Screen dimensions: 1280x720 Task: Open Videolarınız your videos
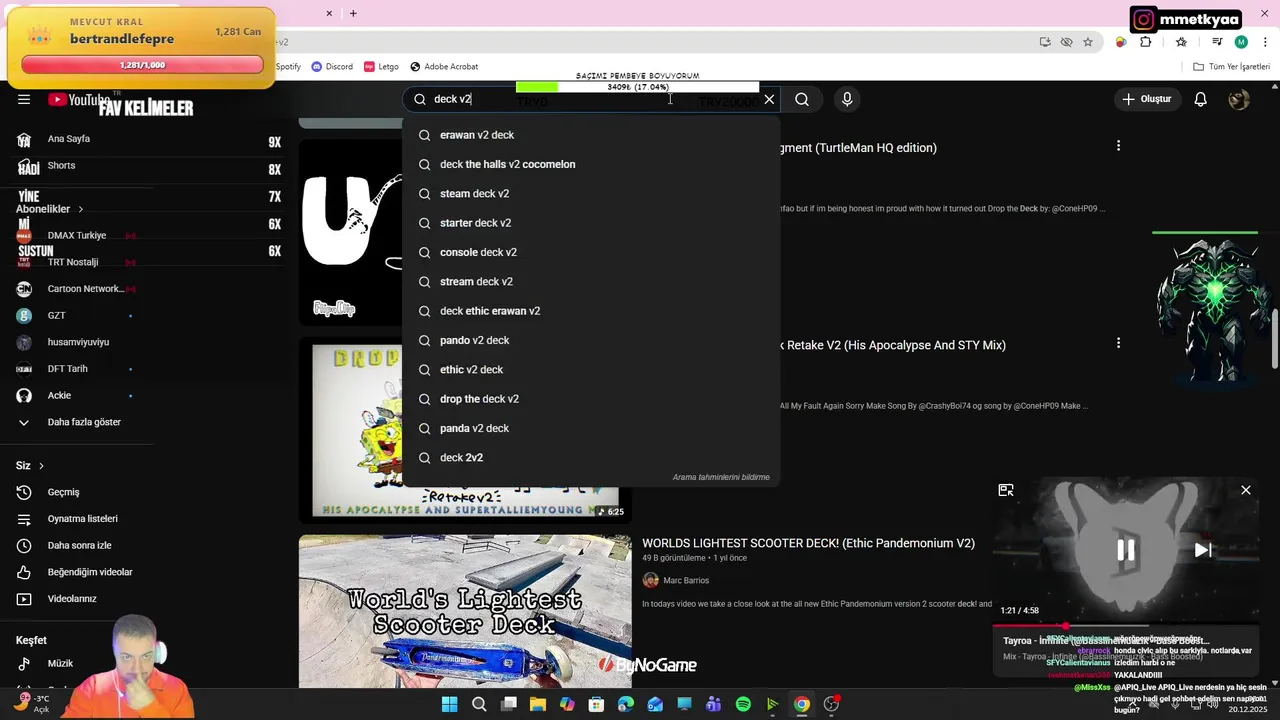point(72,599)
